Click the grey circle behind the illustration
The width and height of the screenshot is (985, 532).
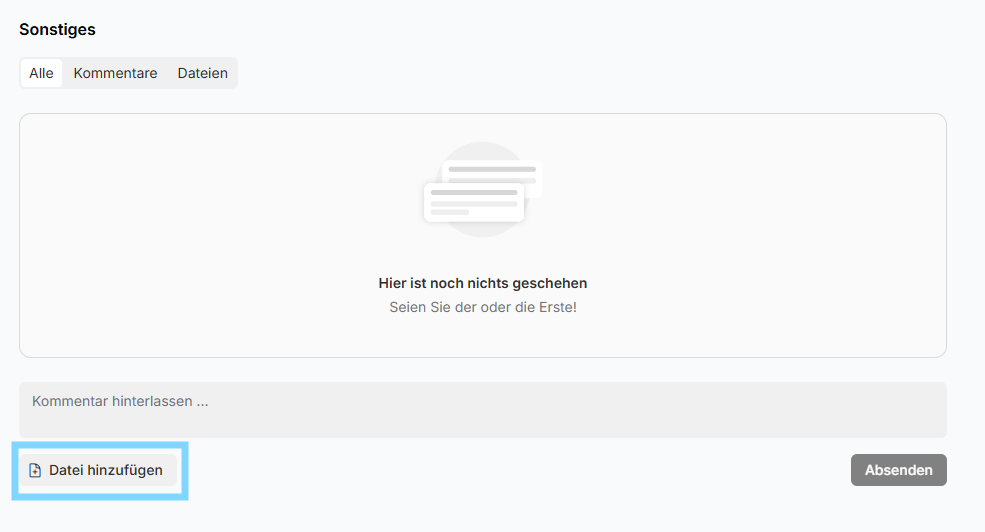tap(483, 152)
